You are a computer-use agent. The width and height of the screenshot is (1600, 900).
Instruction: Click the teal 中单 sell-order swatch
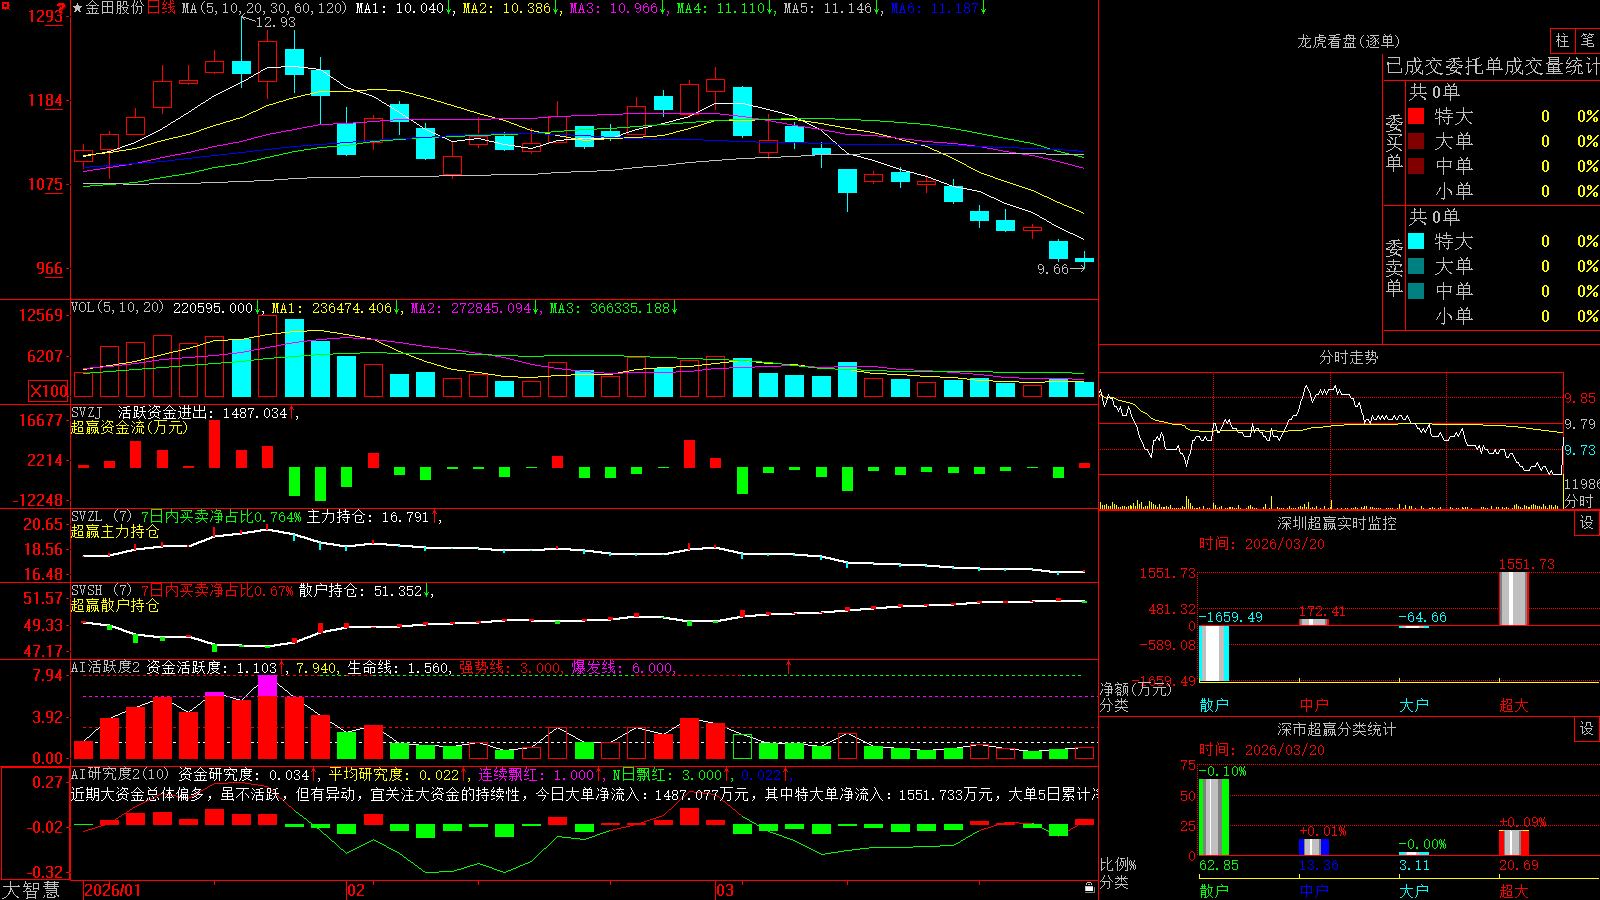tap(1416, 291)
